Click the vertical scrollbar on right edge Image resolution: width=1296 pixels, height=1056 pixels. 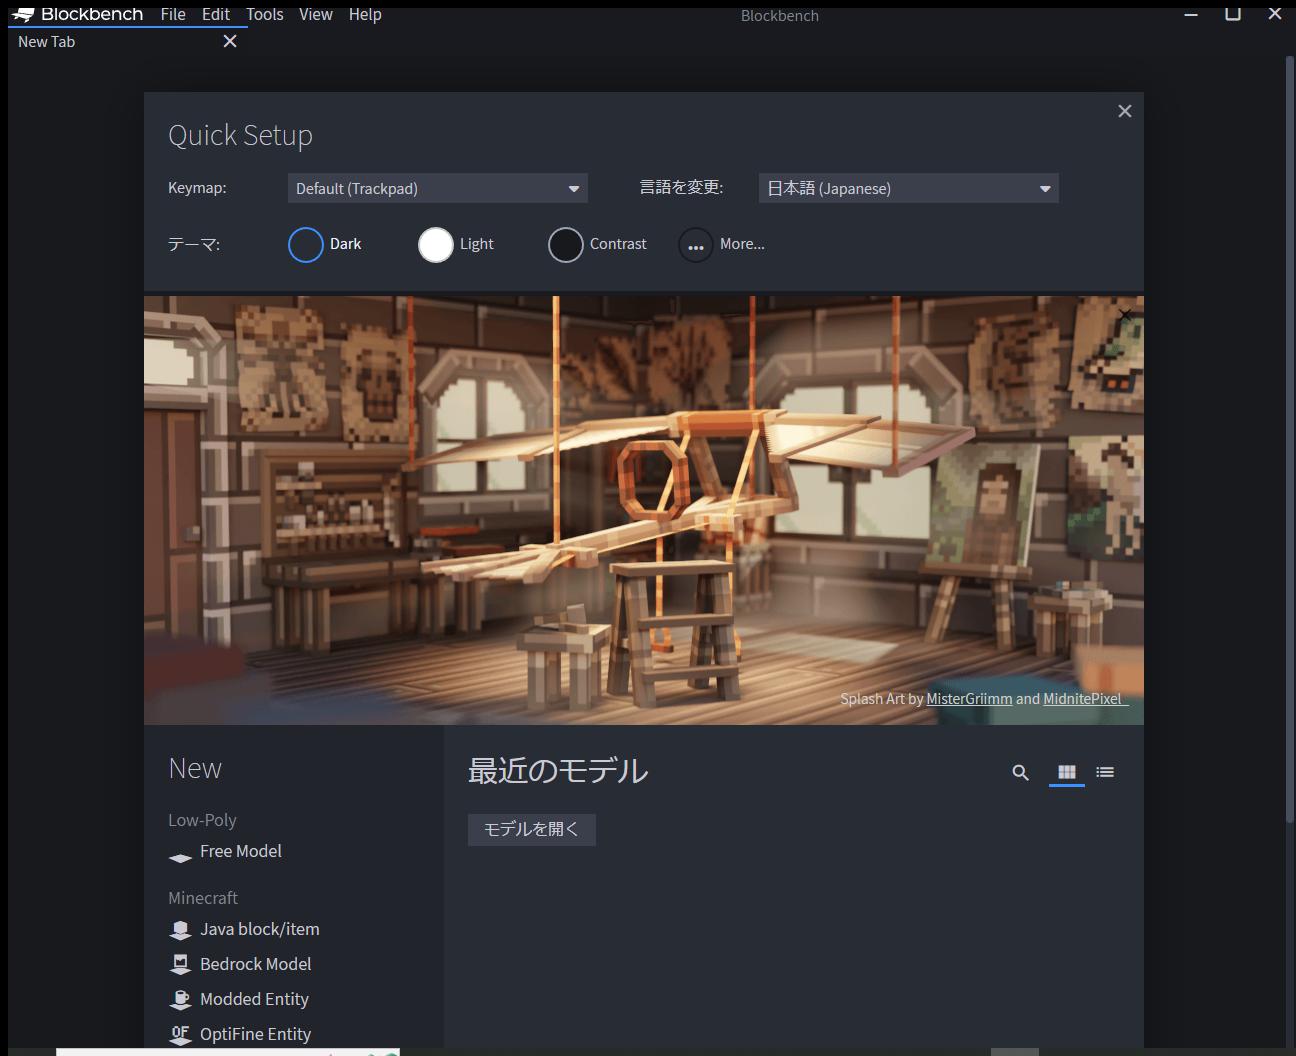(x=1290, y=440)
